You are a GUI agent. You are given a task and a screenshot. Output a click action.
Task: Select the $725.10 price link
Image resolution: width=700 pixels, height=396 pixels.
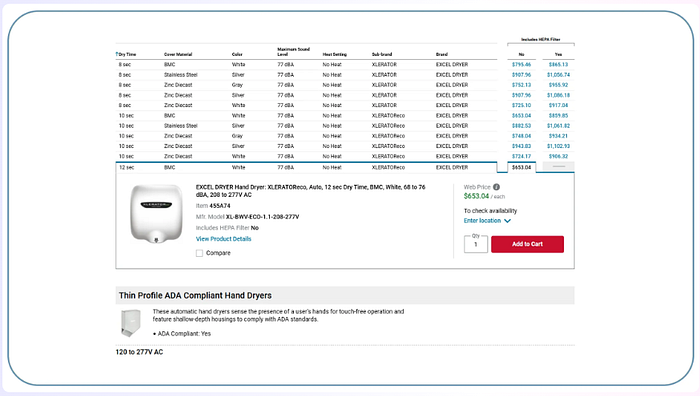pyautogui.click(x=521, y=105)
